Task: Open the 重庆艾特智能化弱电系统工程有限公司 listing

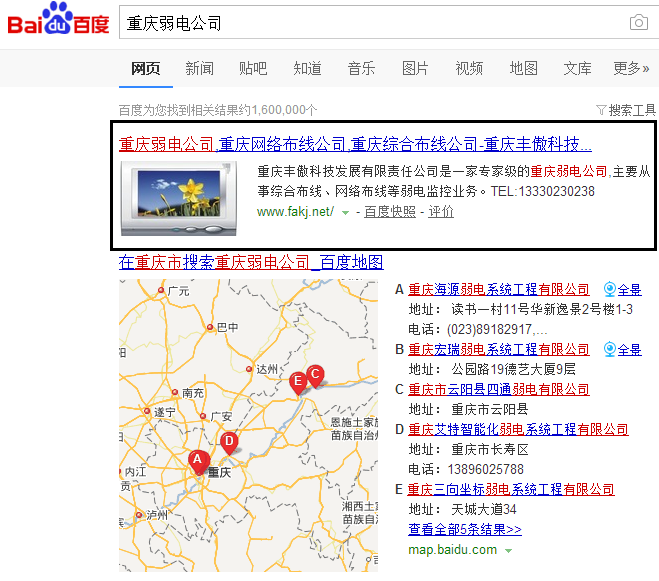Action: [x=518, y=429]
